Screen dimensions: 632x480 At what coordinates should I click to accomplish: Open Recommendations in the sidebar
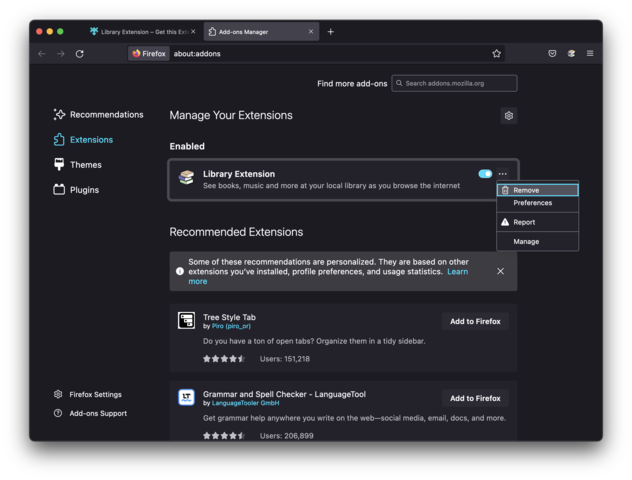pyautogui.click(x=98, y=114)
